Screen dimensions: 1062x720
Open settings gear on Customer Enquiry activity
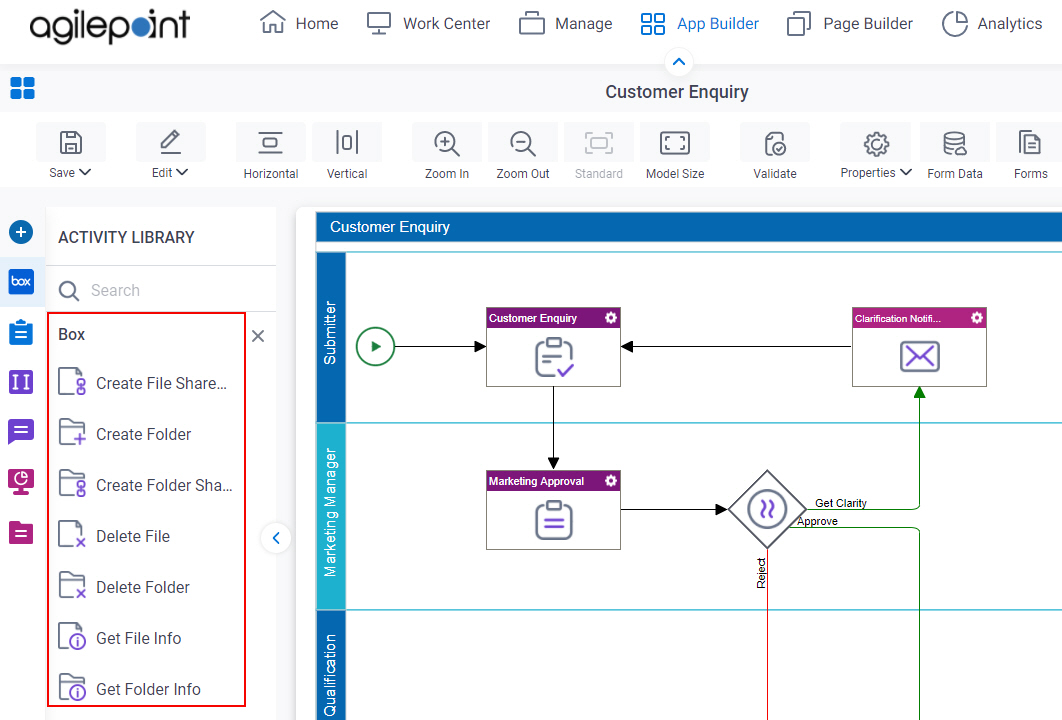611,318
